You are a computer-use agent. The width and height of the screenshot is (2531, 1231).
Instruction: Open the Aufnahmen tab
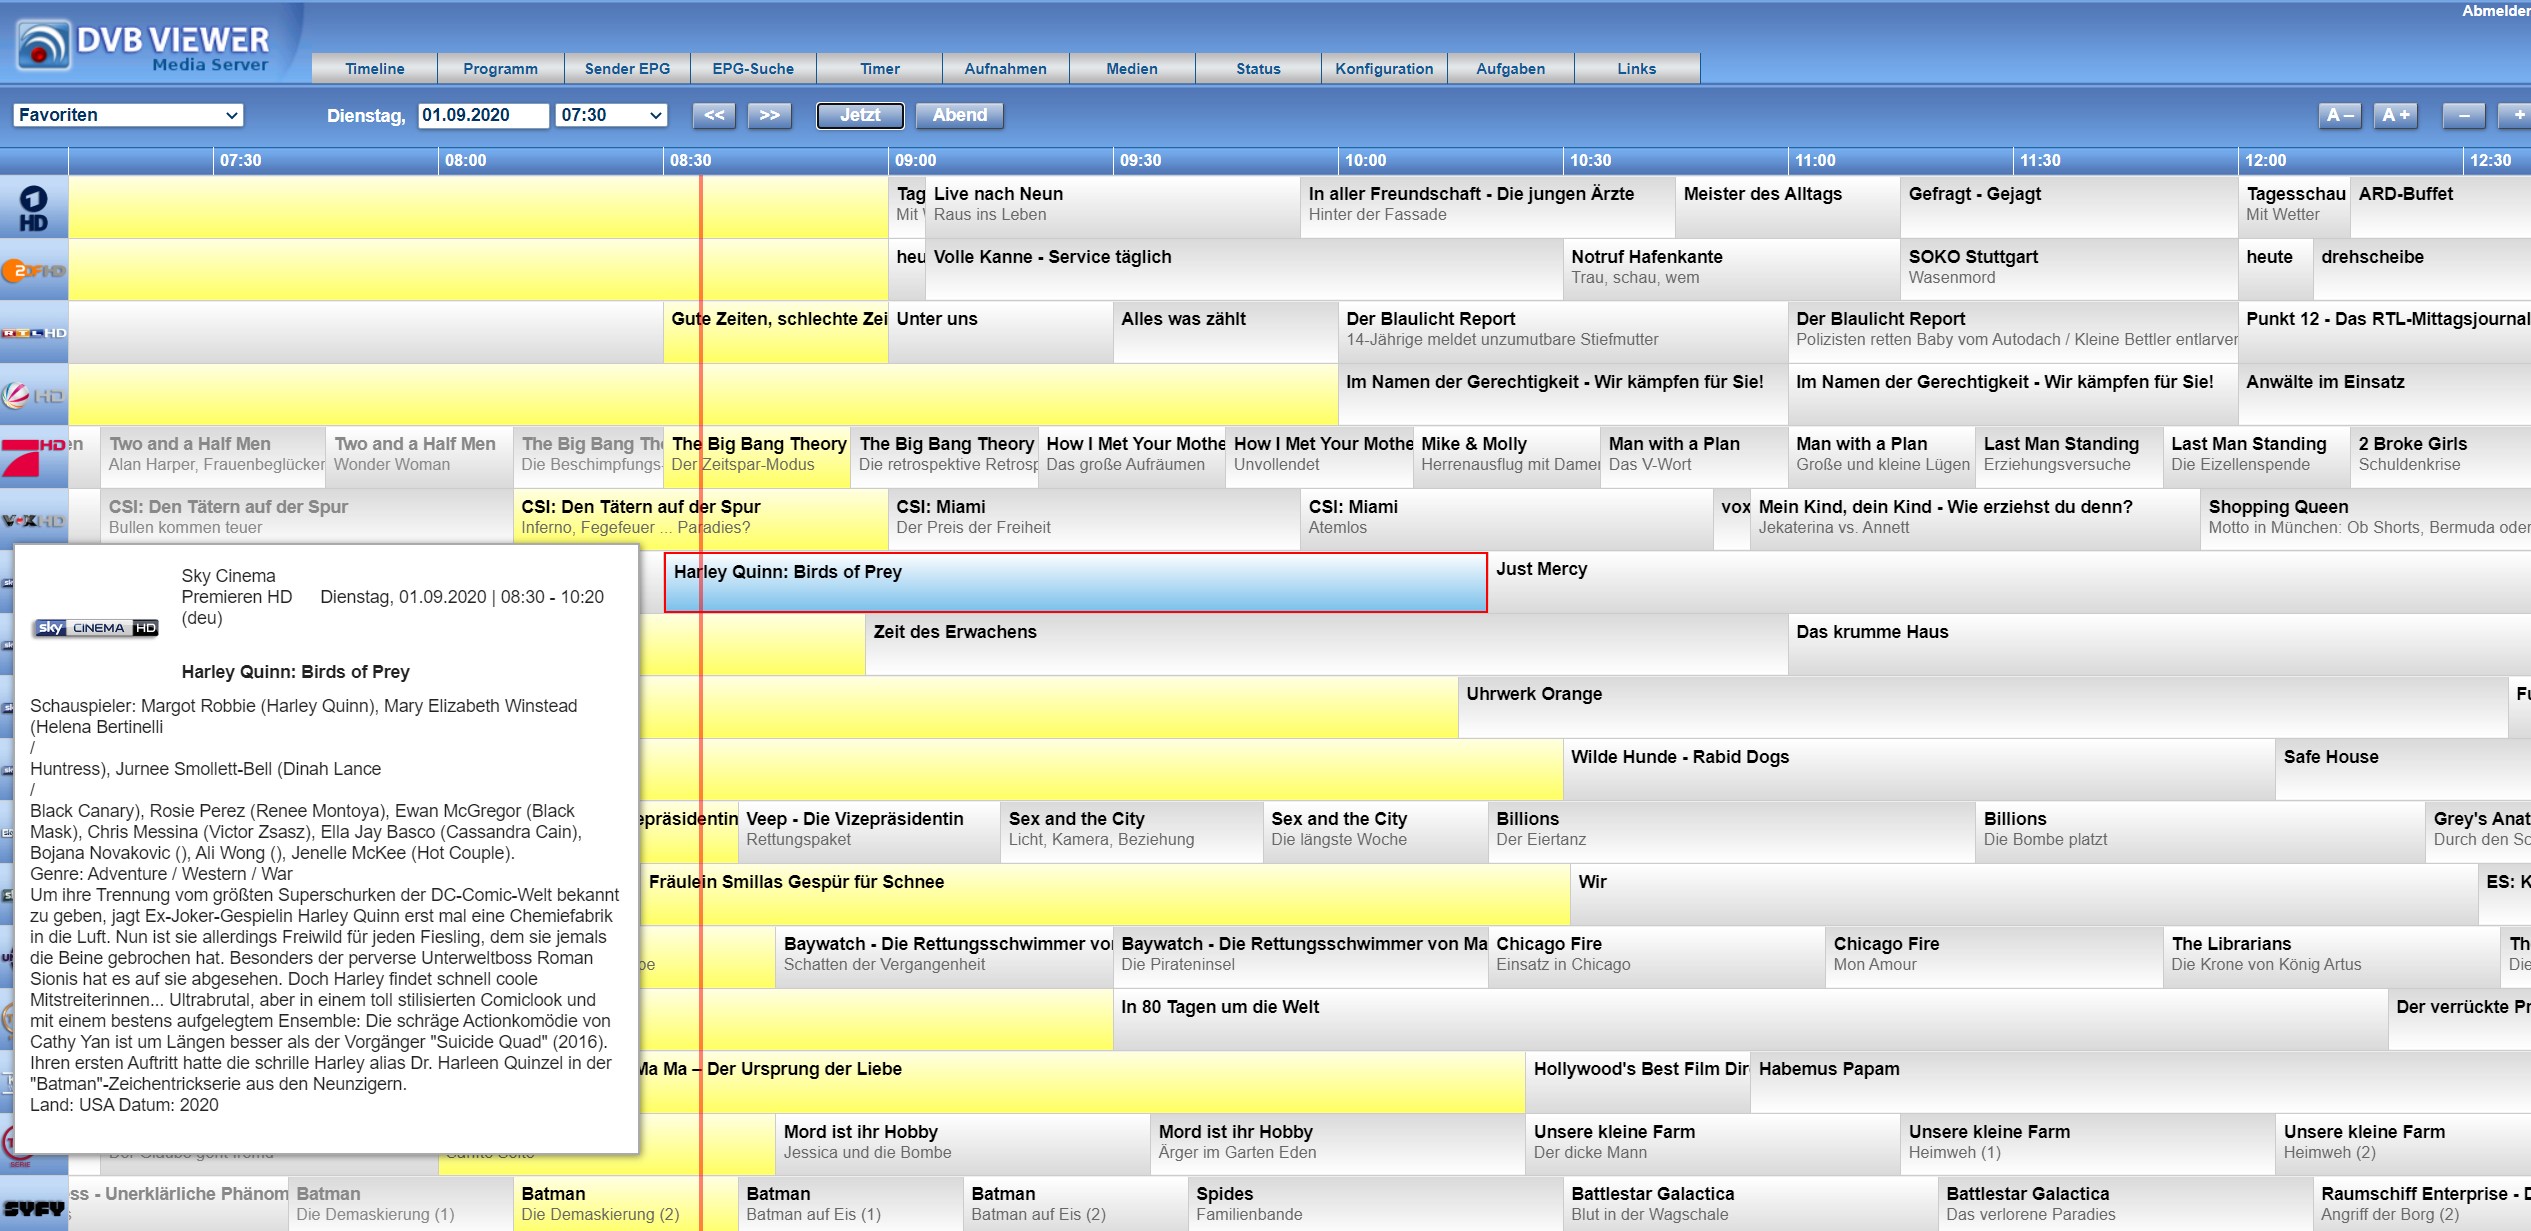tap(1005, 68)
